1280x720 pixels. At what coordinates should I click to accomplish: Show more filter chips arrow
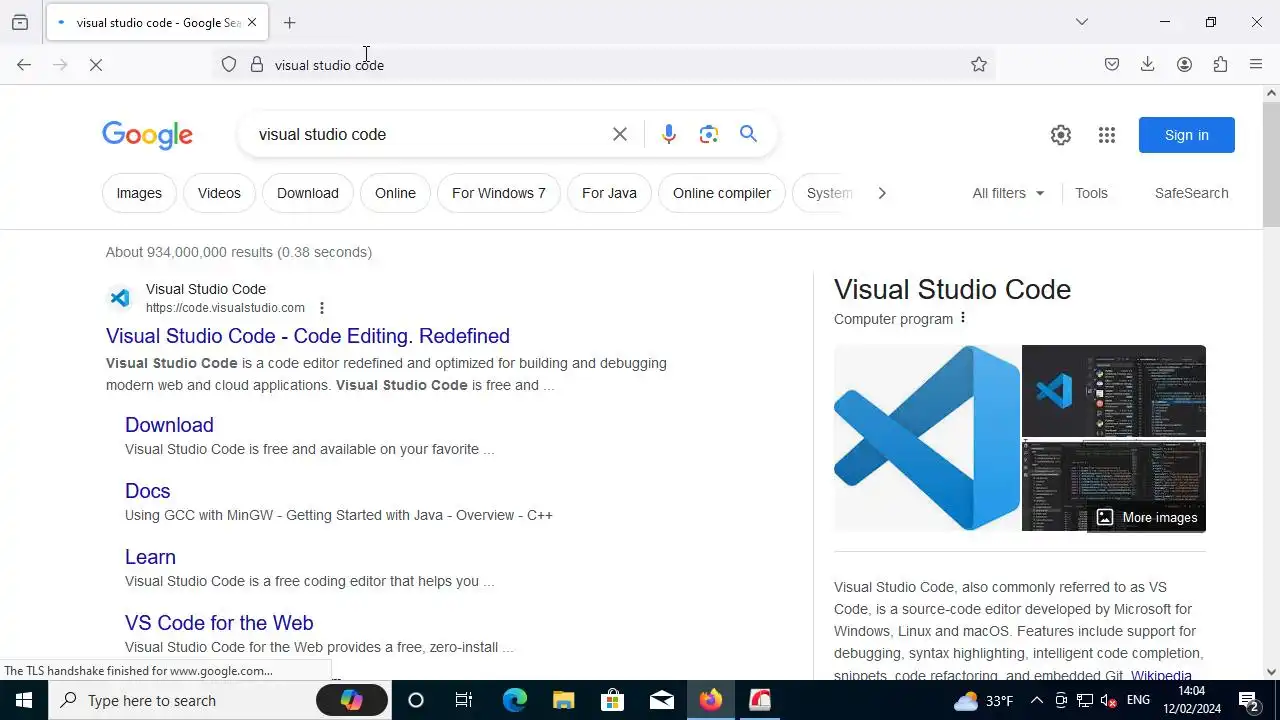tap(881, 193)
